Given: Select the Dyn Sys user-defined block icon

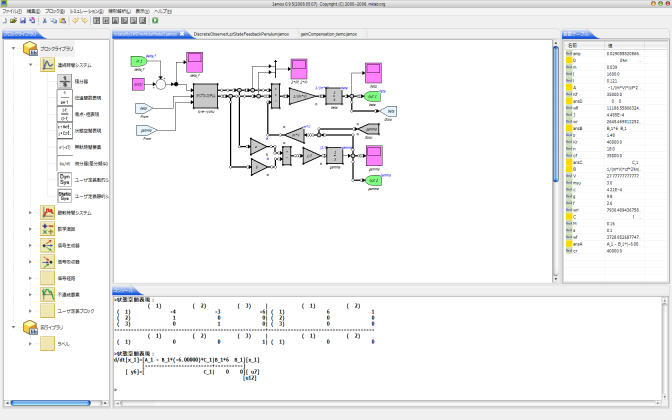Looking at the screenshot, I should point(67,181).
